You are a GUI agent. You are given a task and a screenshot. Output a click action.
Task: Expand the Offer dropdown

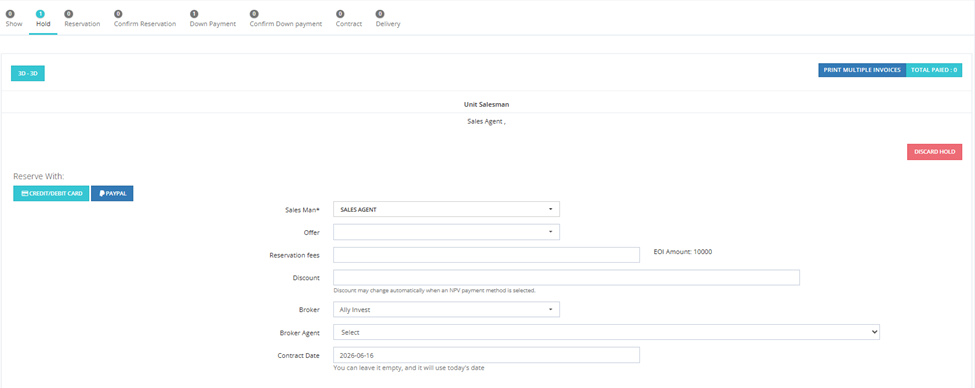(446, 232)
